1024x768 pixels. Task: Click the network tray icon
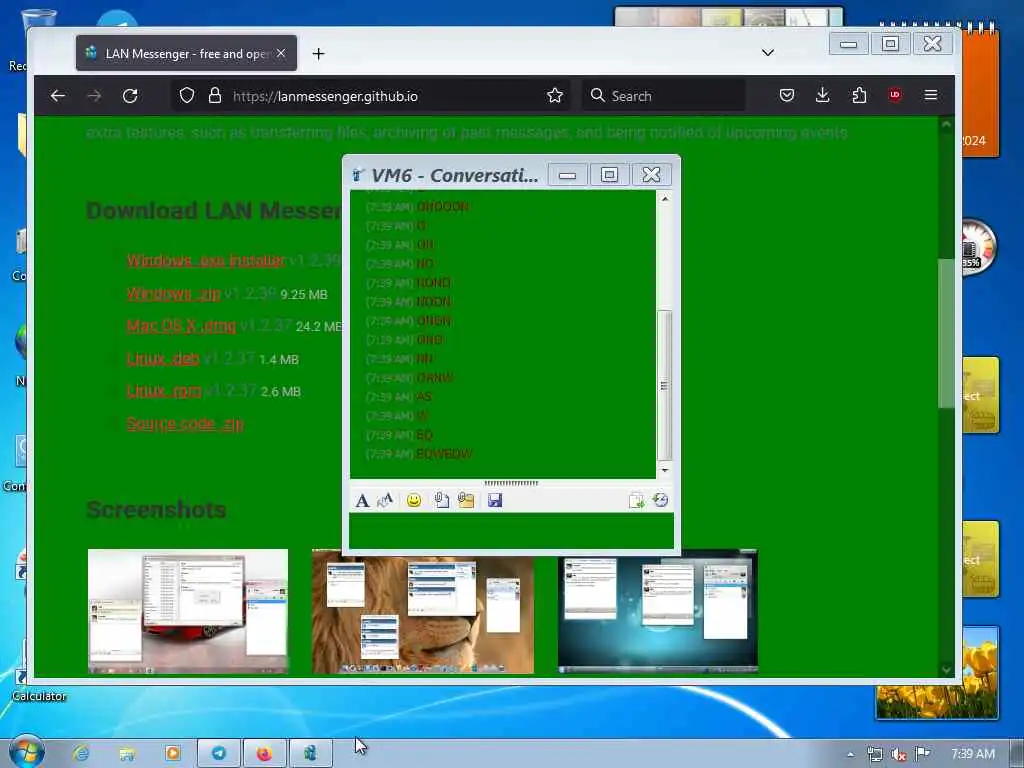pos(874,754)
